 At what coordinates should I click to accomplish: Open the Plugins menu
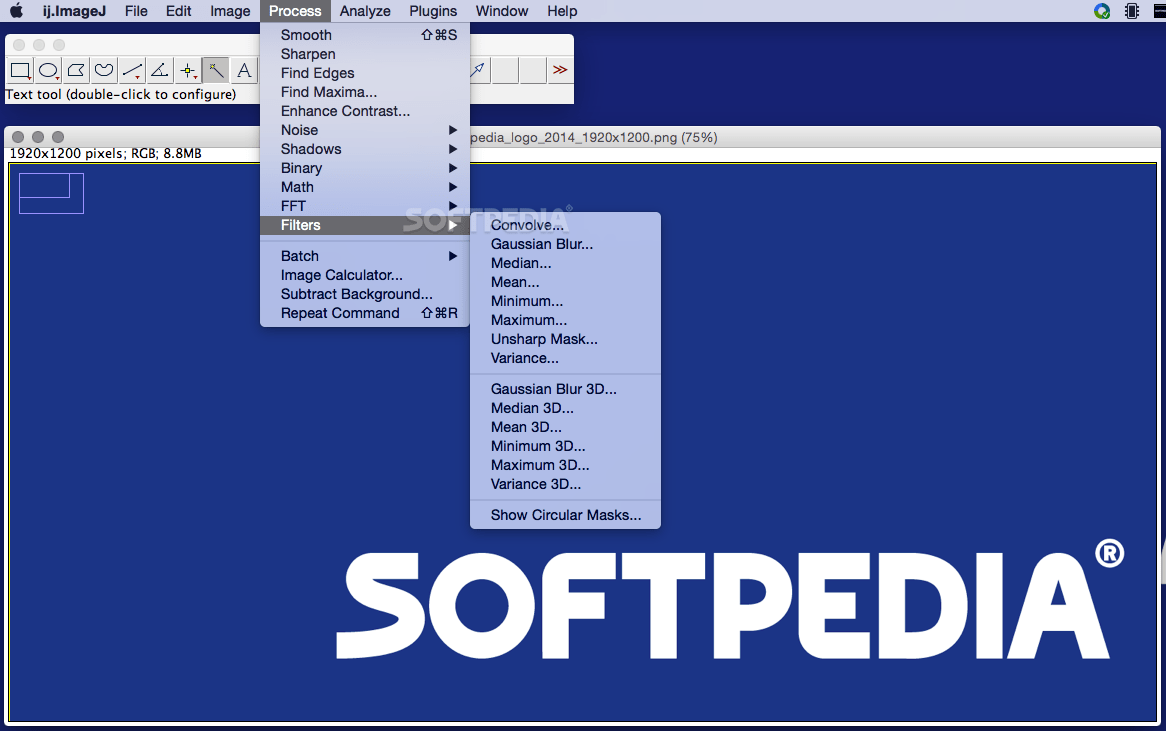433,10
